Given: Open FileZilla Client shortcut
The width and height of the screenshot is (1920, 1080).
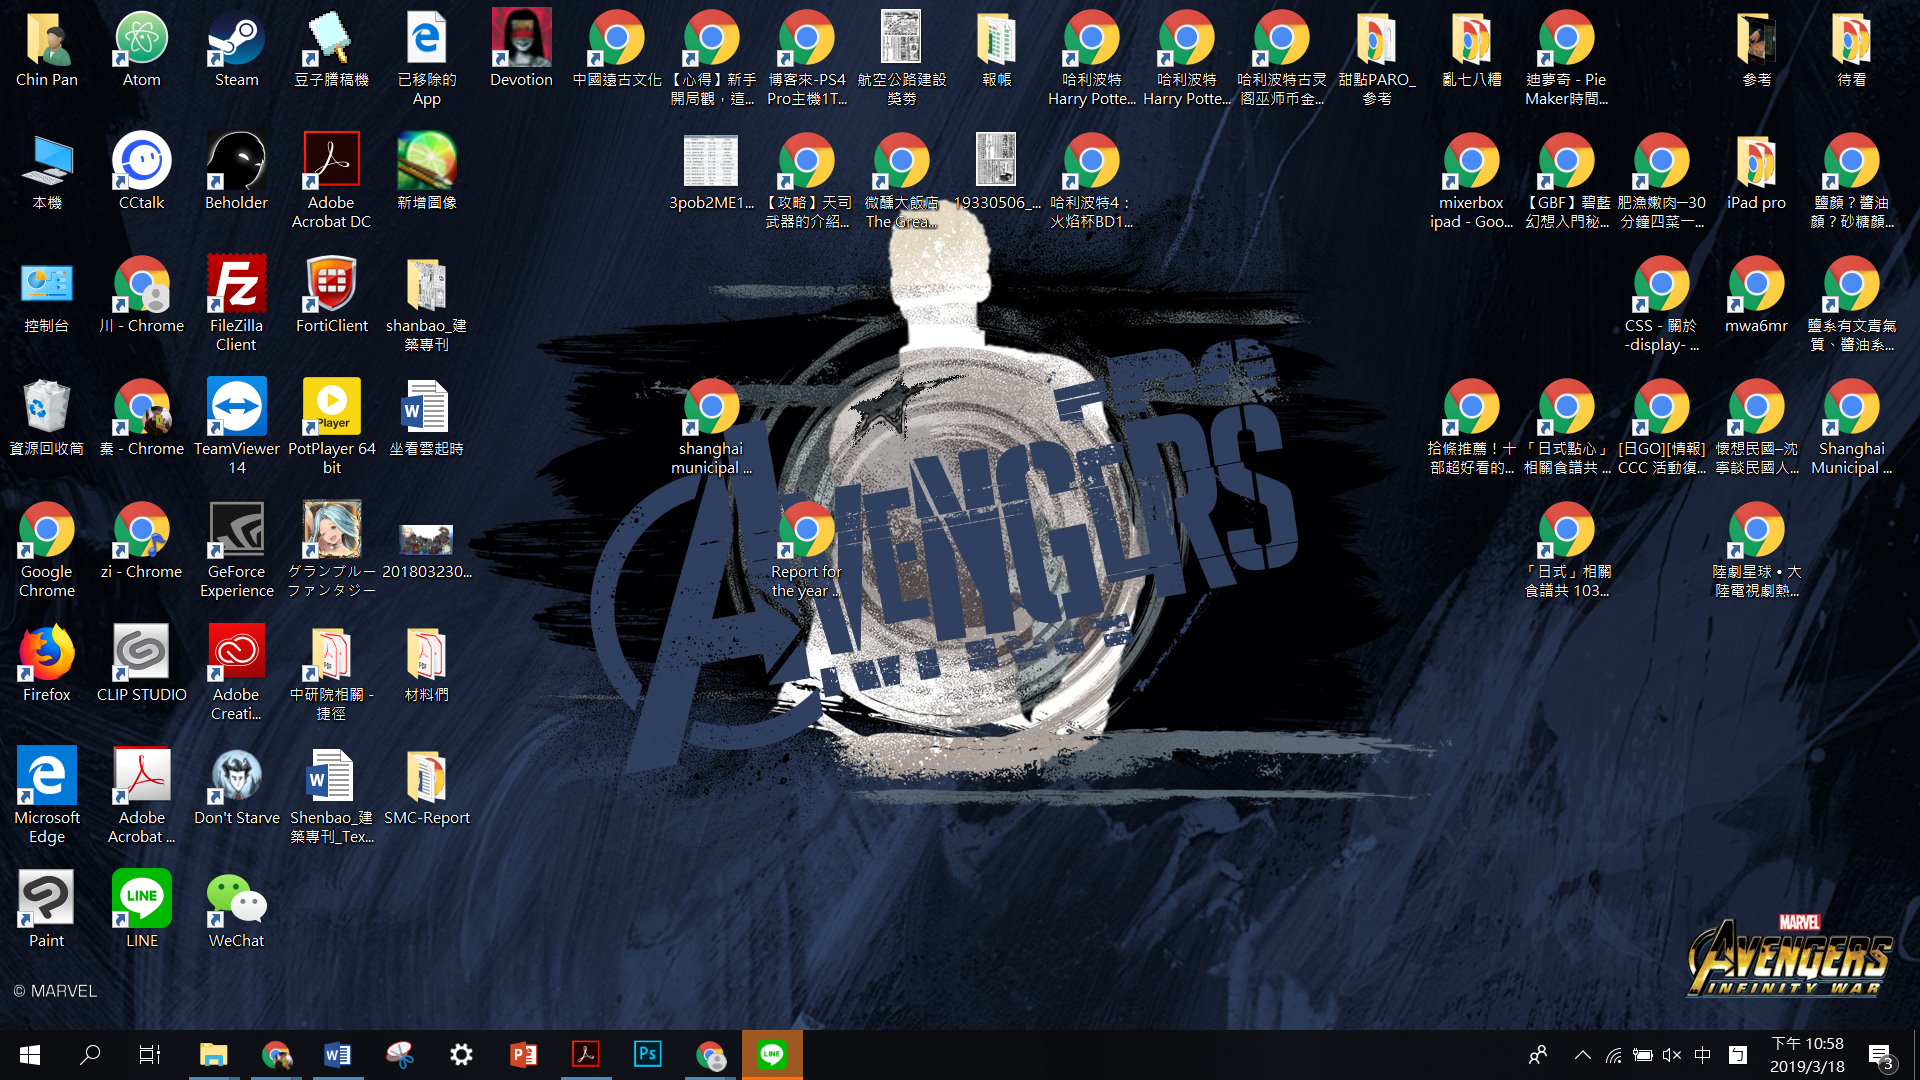Looking at the screenshot, I should click(236, 305).
